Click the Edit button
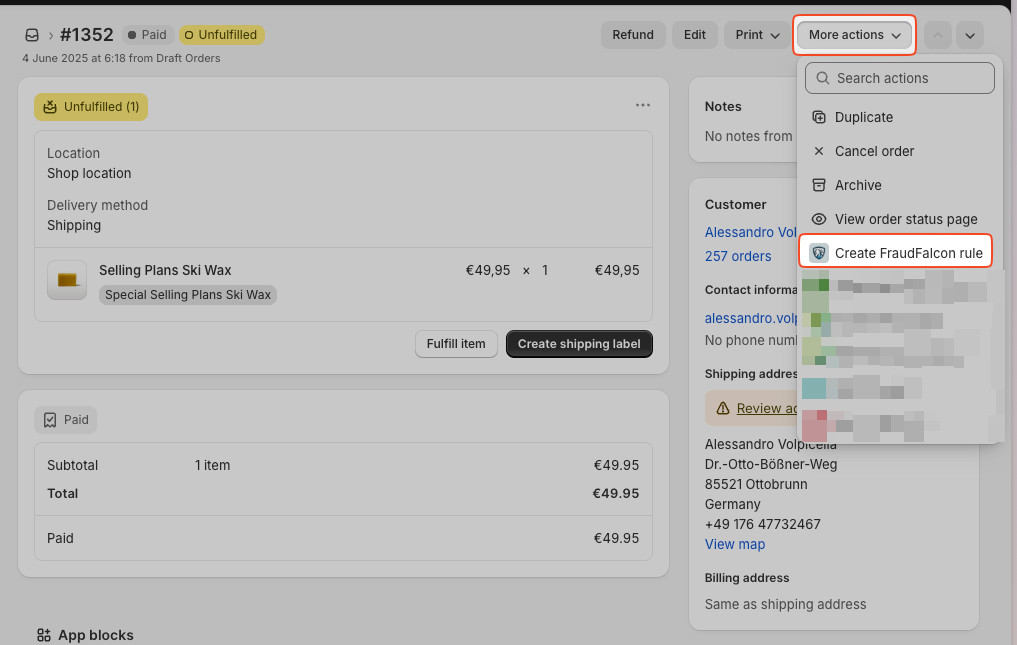The width and height of the screenshot is (1017, 645). 695,35
